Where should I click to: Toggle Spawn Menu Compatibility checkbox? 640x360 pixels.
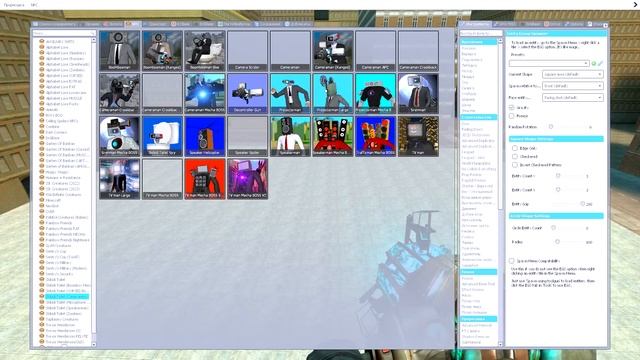point(511,260)
